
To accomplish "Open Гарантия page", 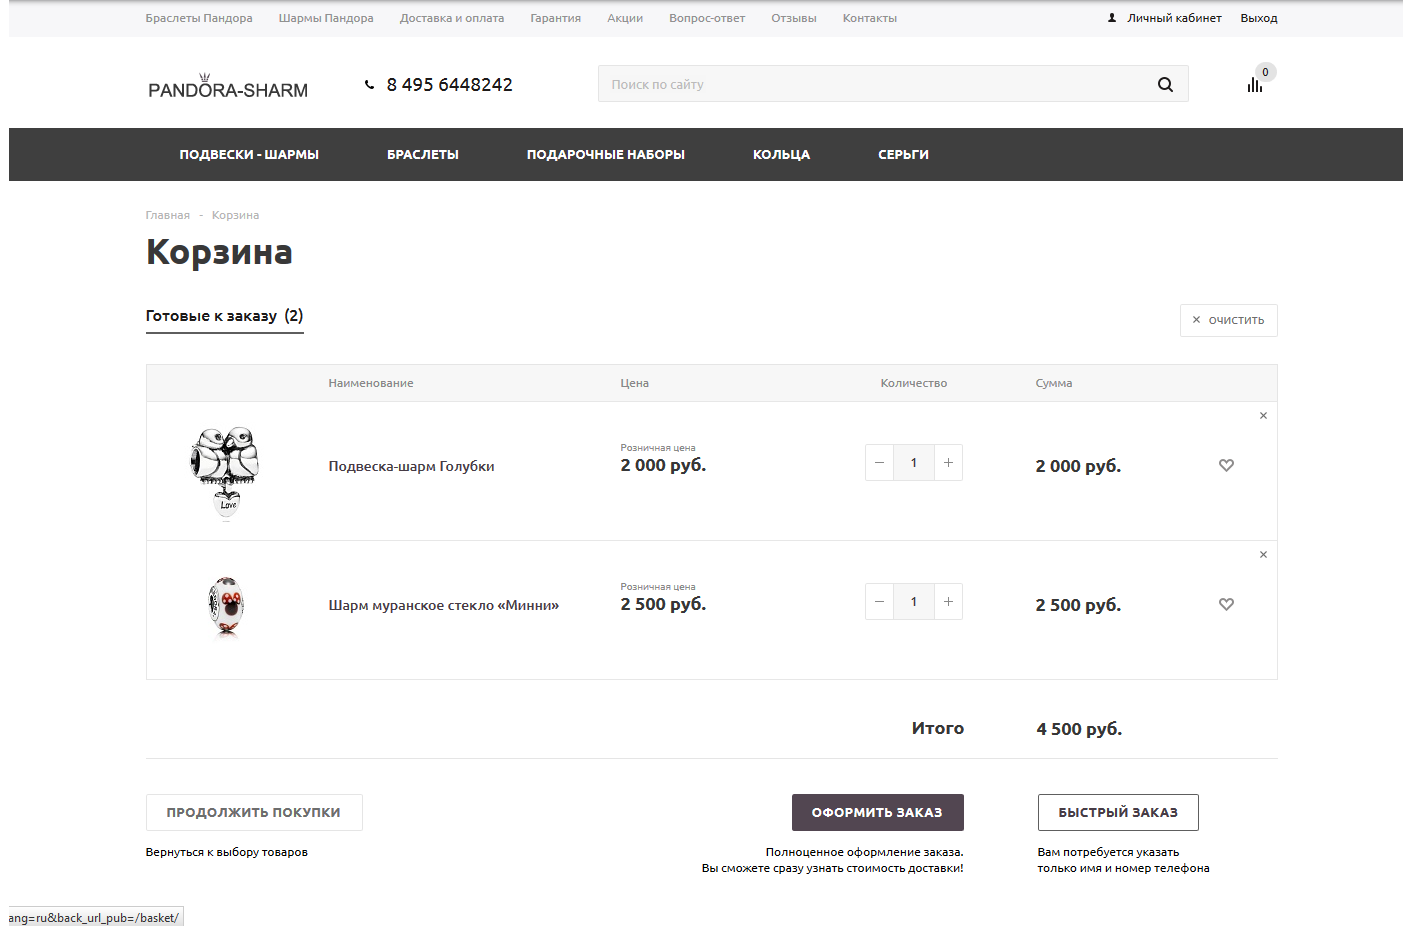I will (x=556, y=18).
